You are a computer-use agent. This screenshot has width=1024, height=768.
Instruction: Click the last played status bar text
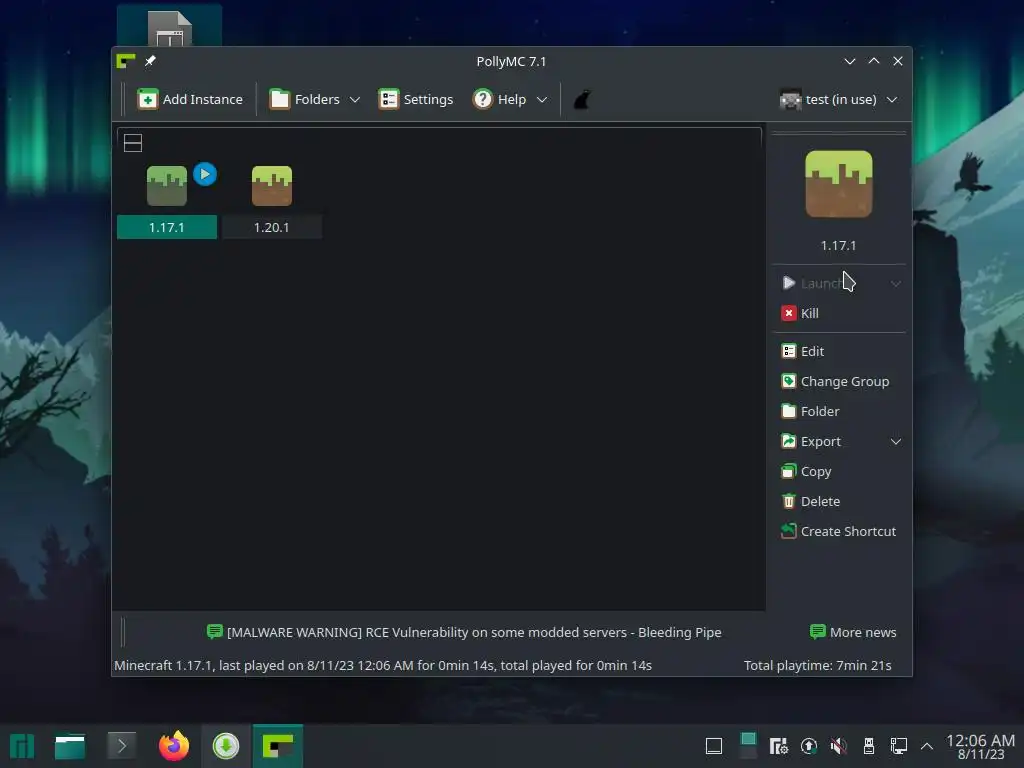[x=383, y=665]
